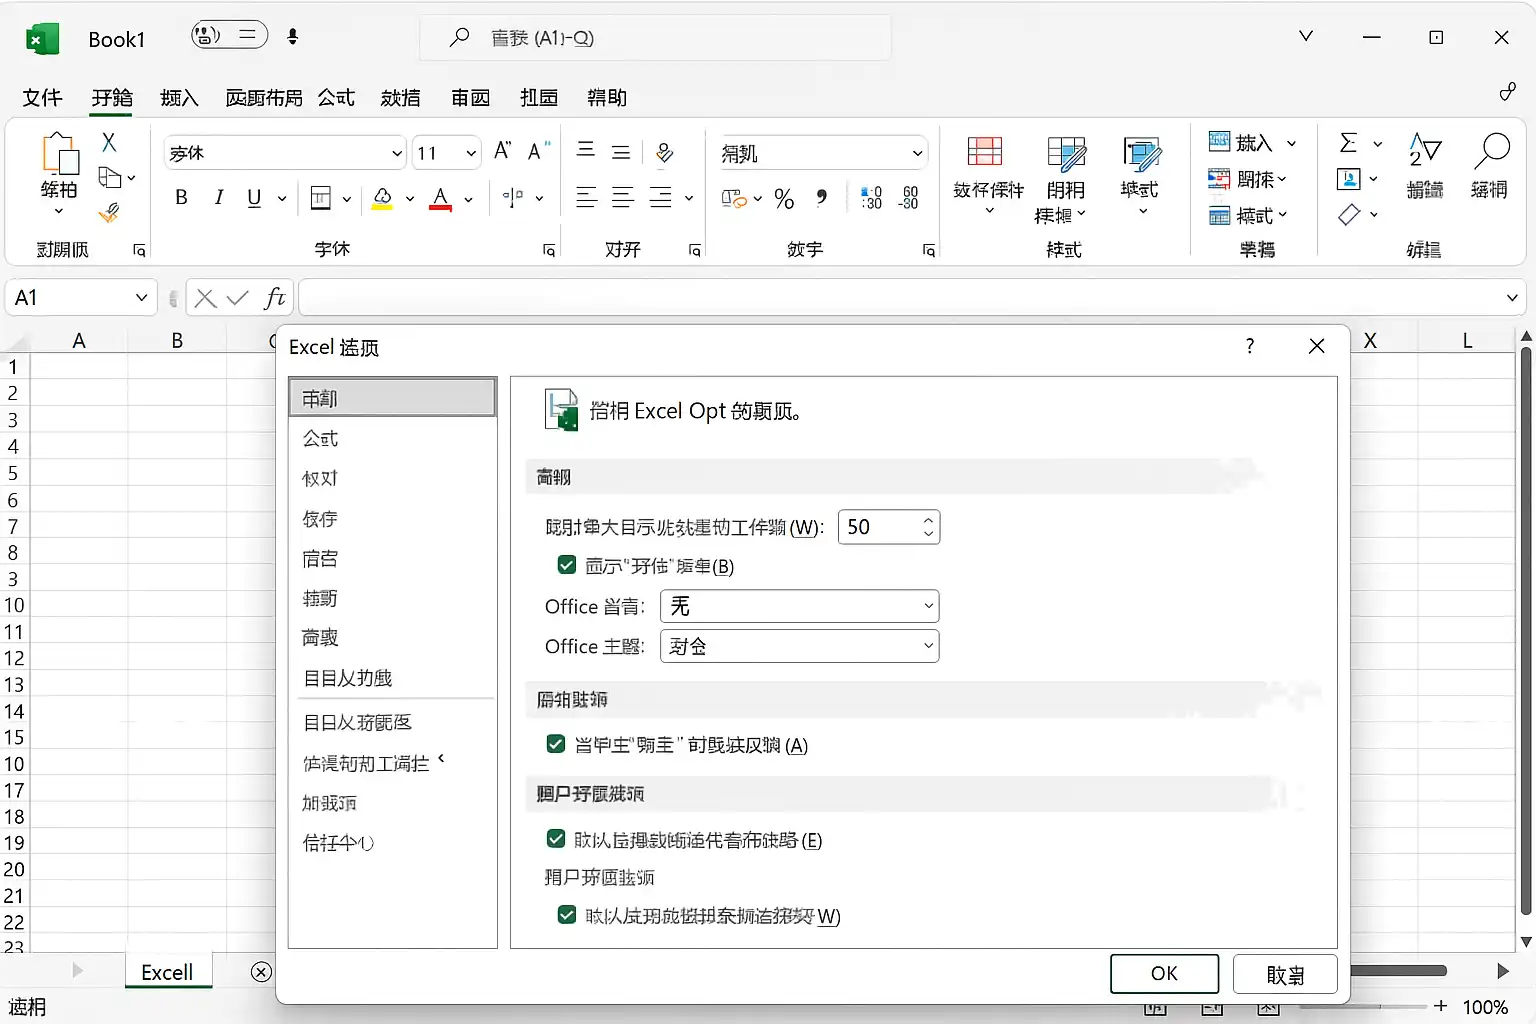Screen dimensions: 1536x1024
Task: Click the Italic formatting icon
Action: 218,197
